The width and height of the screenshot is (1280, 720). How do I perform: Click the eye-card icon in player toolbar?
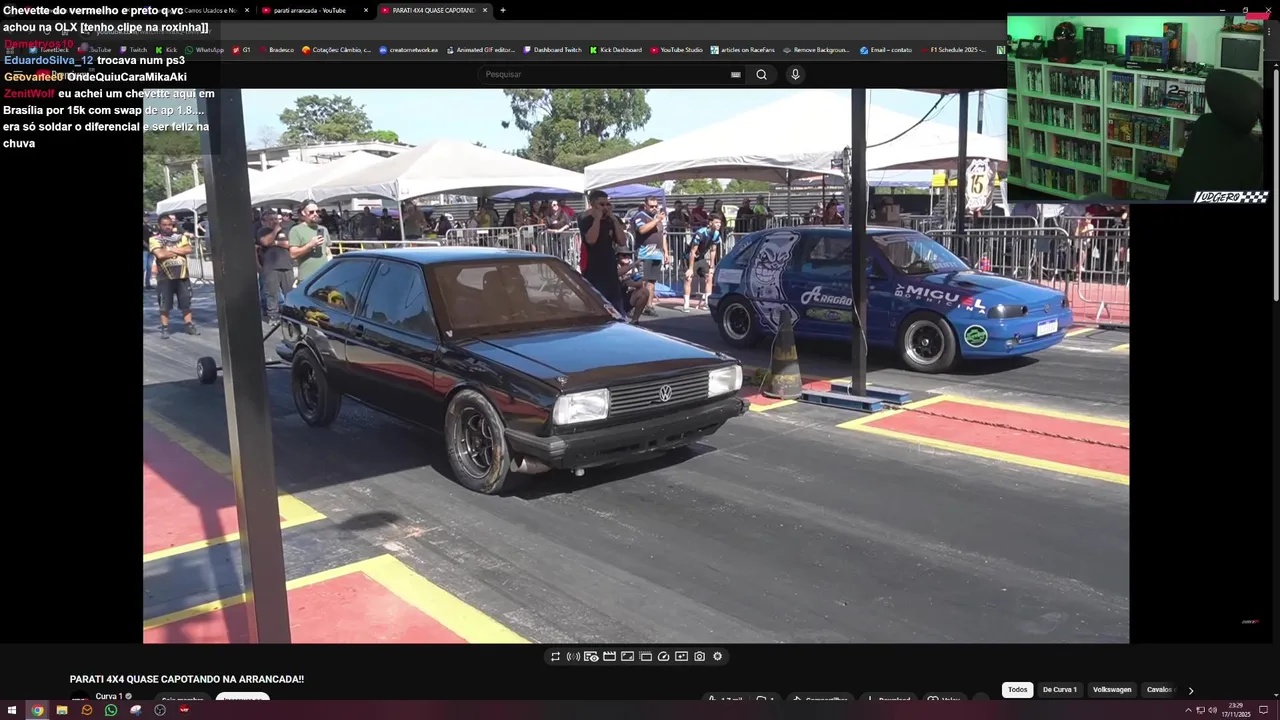coord(591,657)
